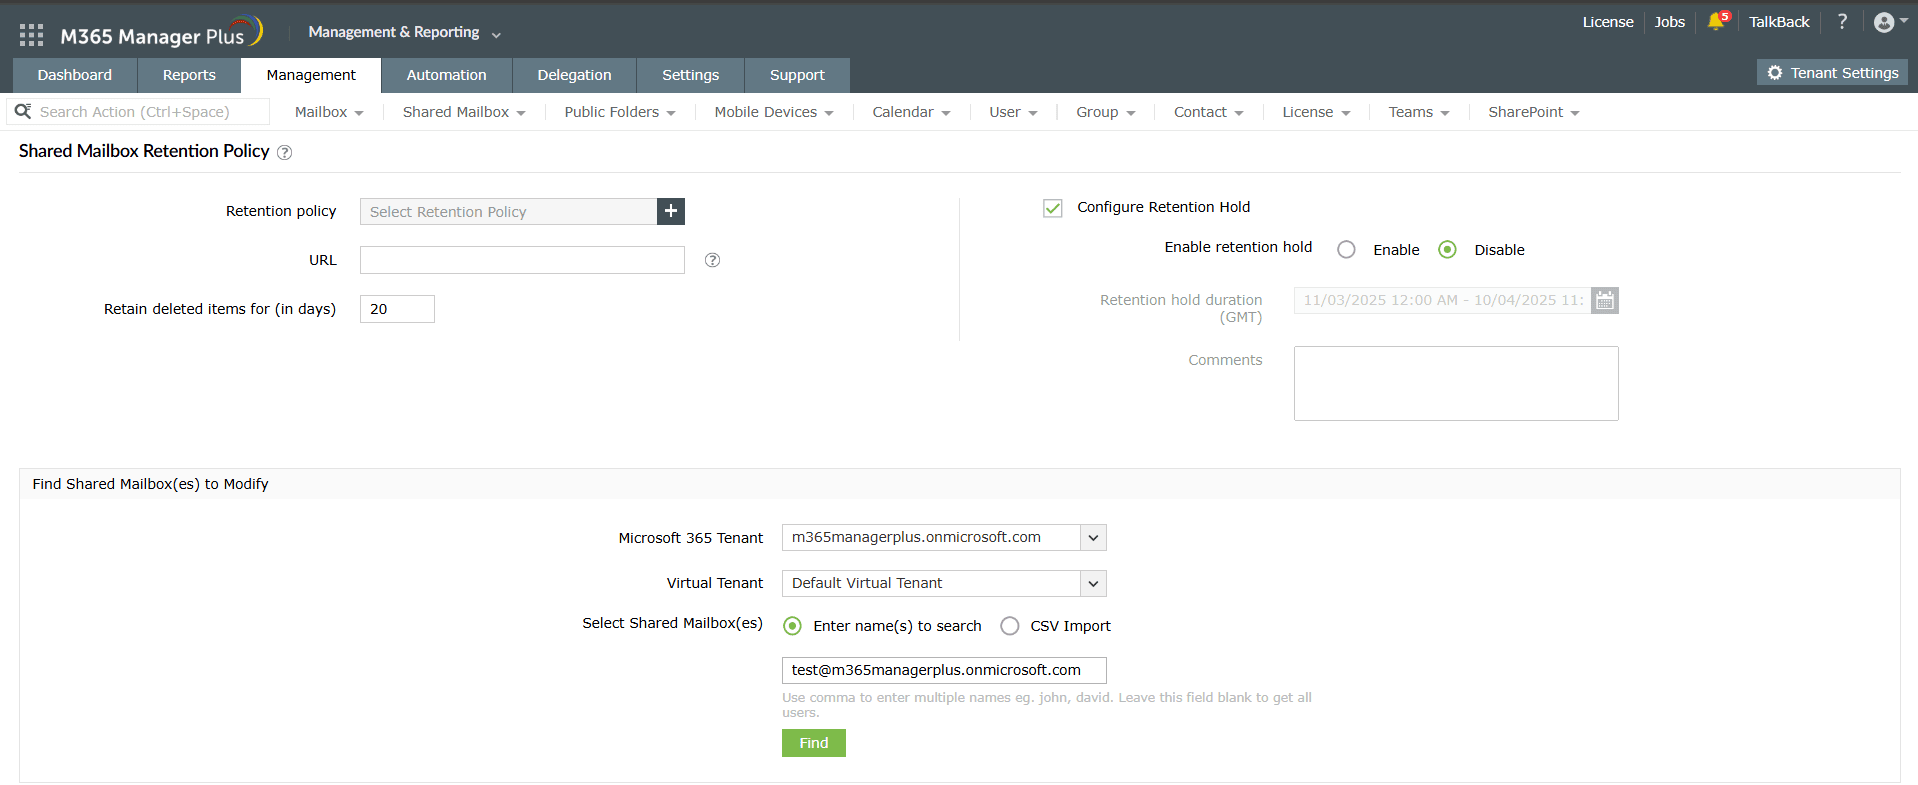Select the Disable retention hold radio button
Image resolution: width=1918 pixels, height=785 pixels.
point(1447,250)
